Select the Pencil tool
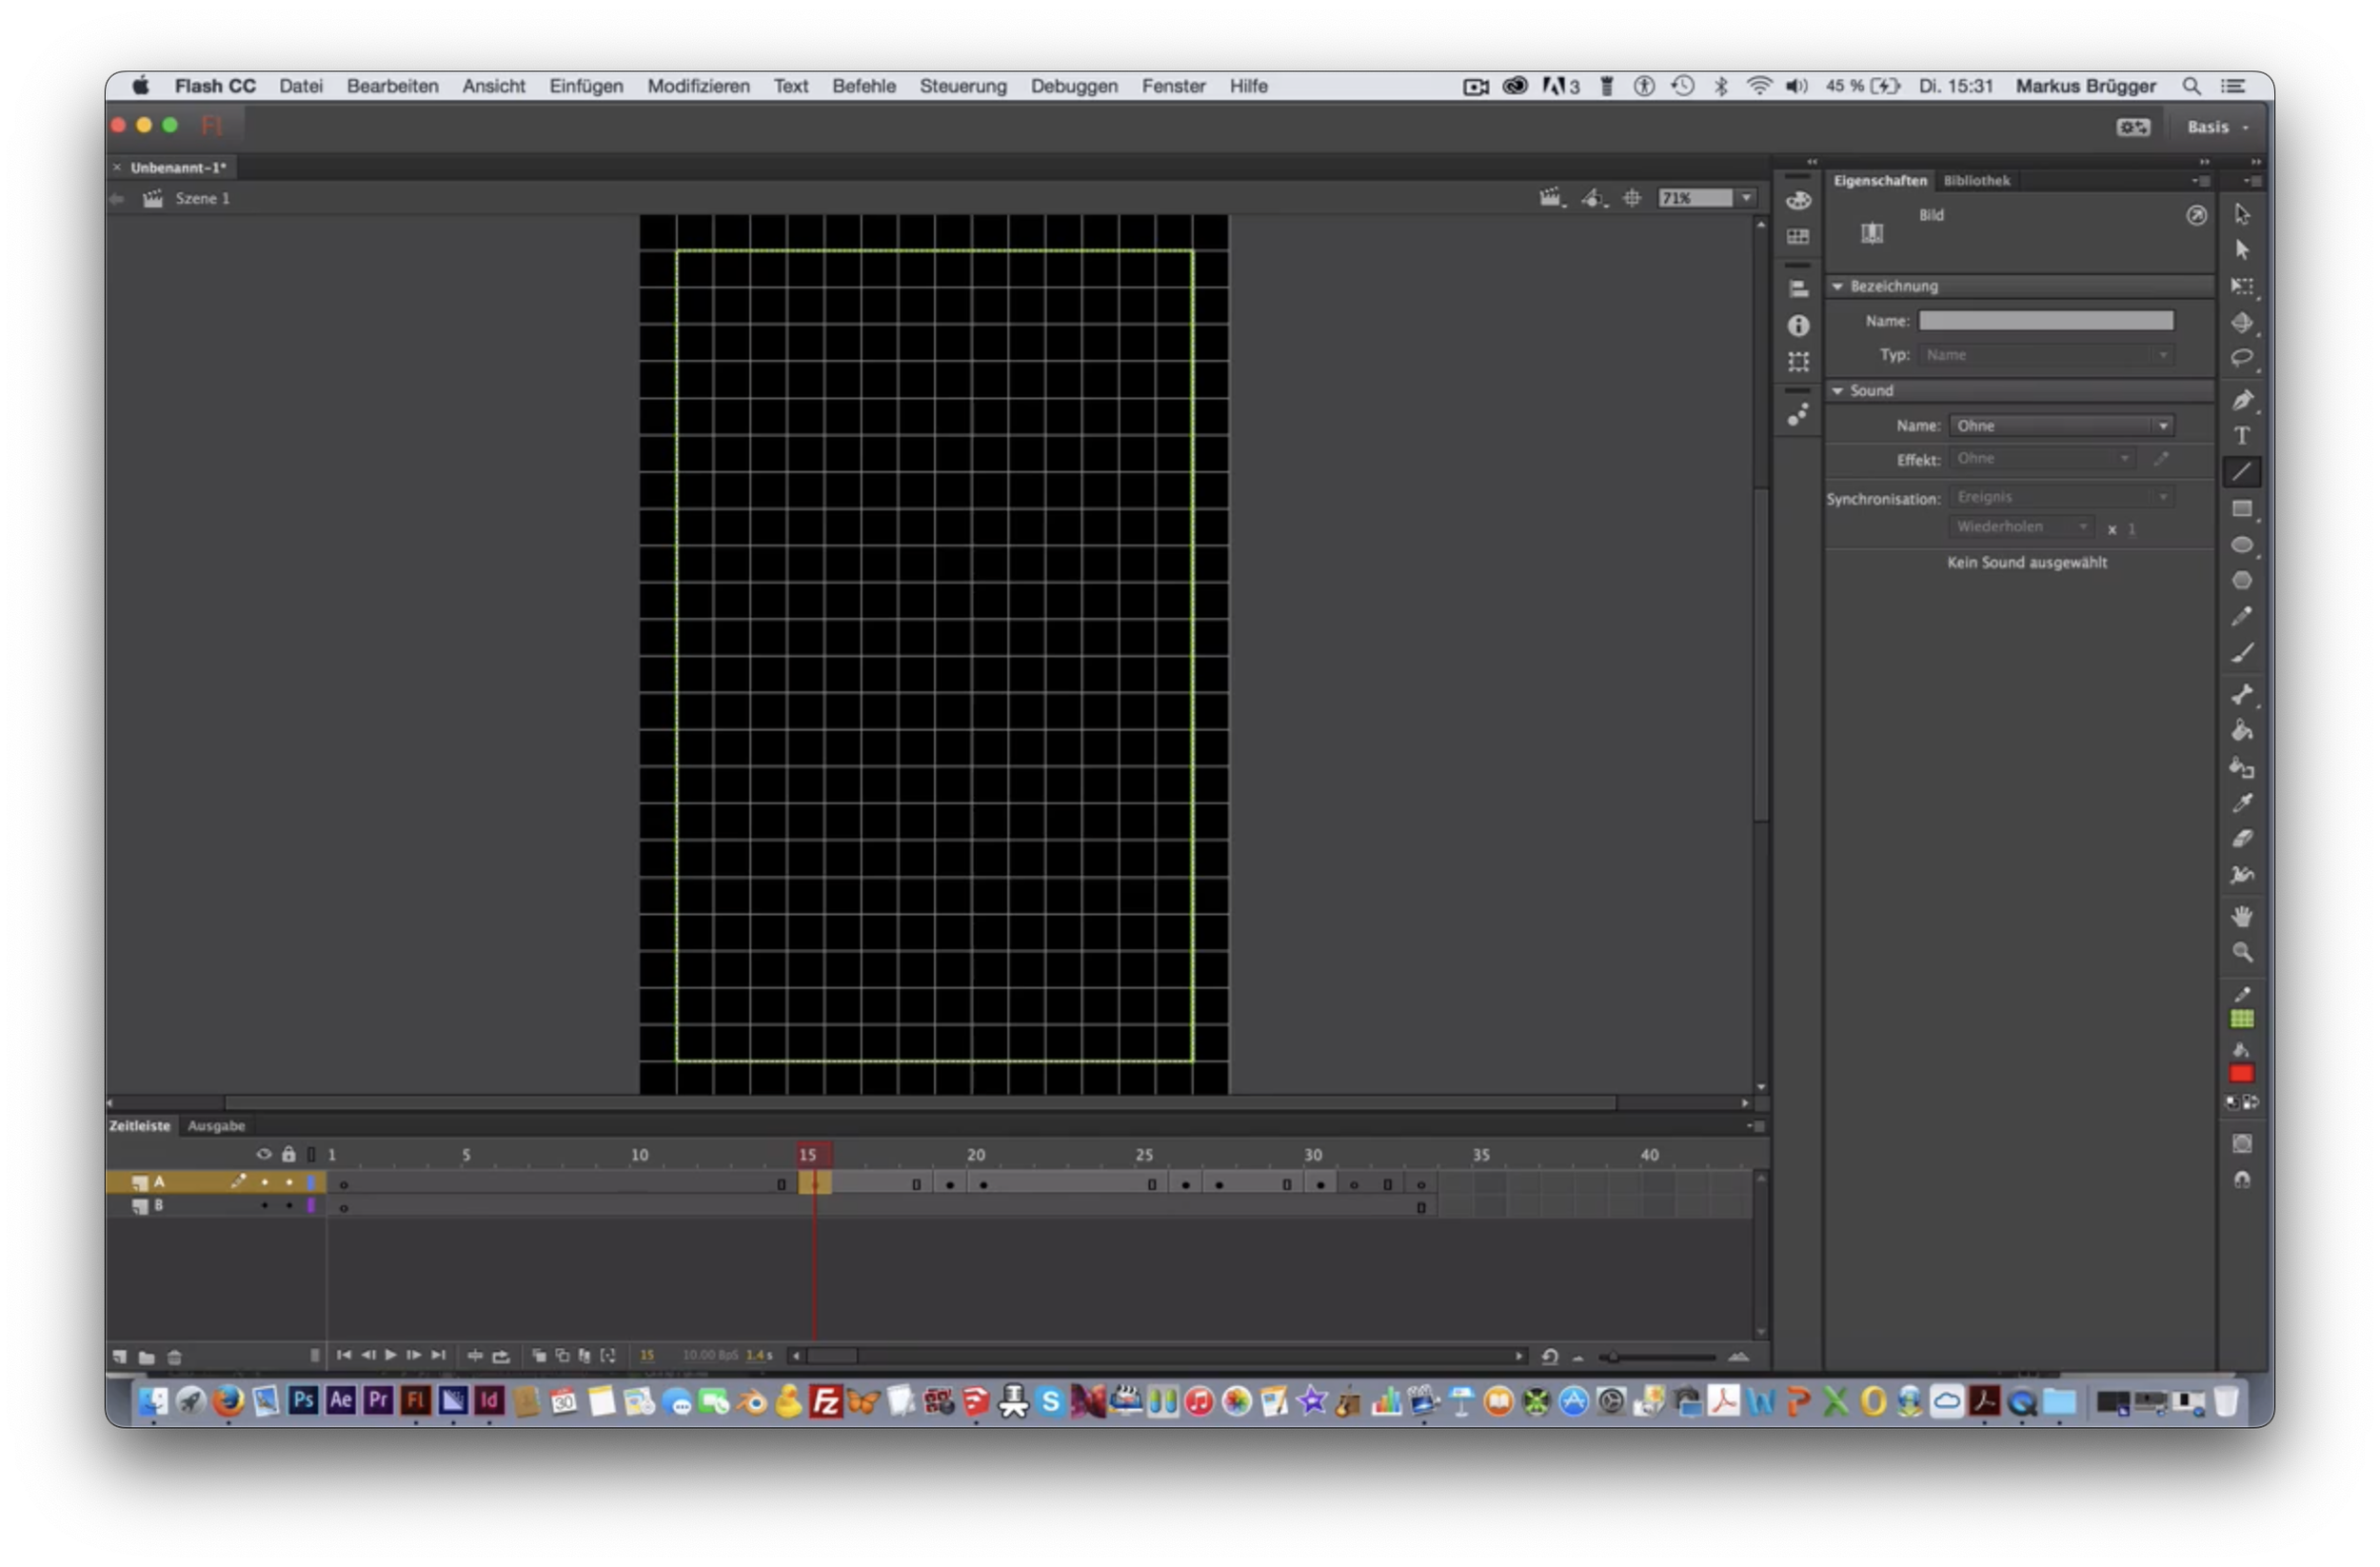Viewport: 2380px width, 1567px height. [x=2241, y=617]
